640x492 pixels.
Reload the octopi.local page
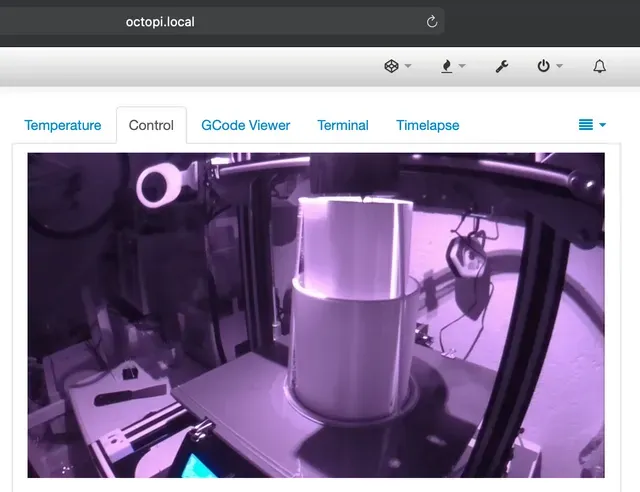[432, 22]
